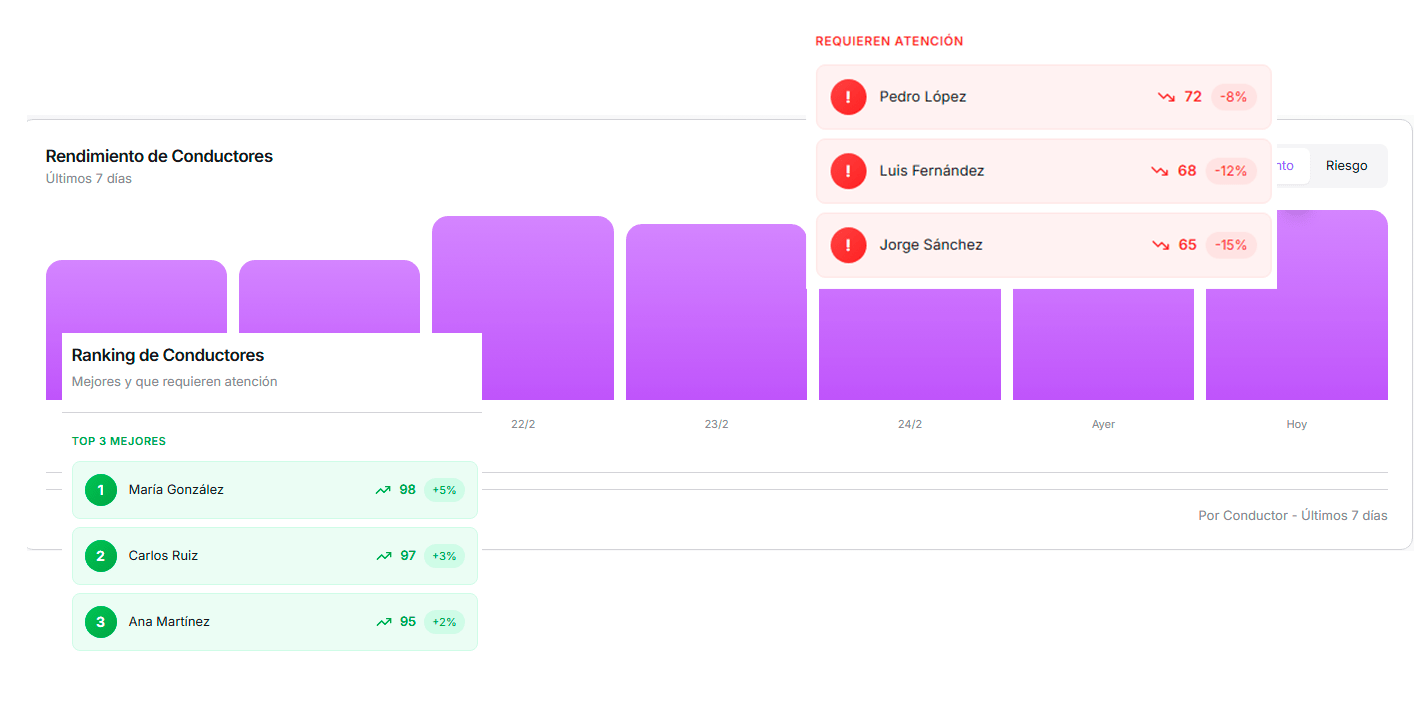Click the -15% badge for Jorge Sánchez
The width and height of the screenshot is (1425, 724).
click(1230, 245)
